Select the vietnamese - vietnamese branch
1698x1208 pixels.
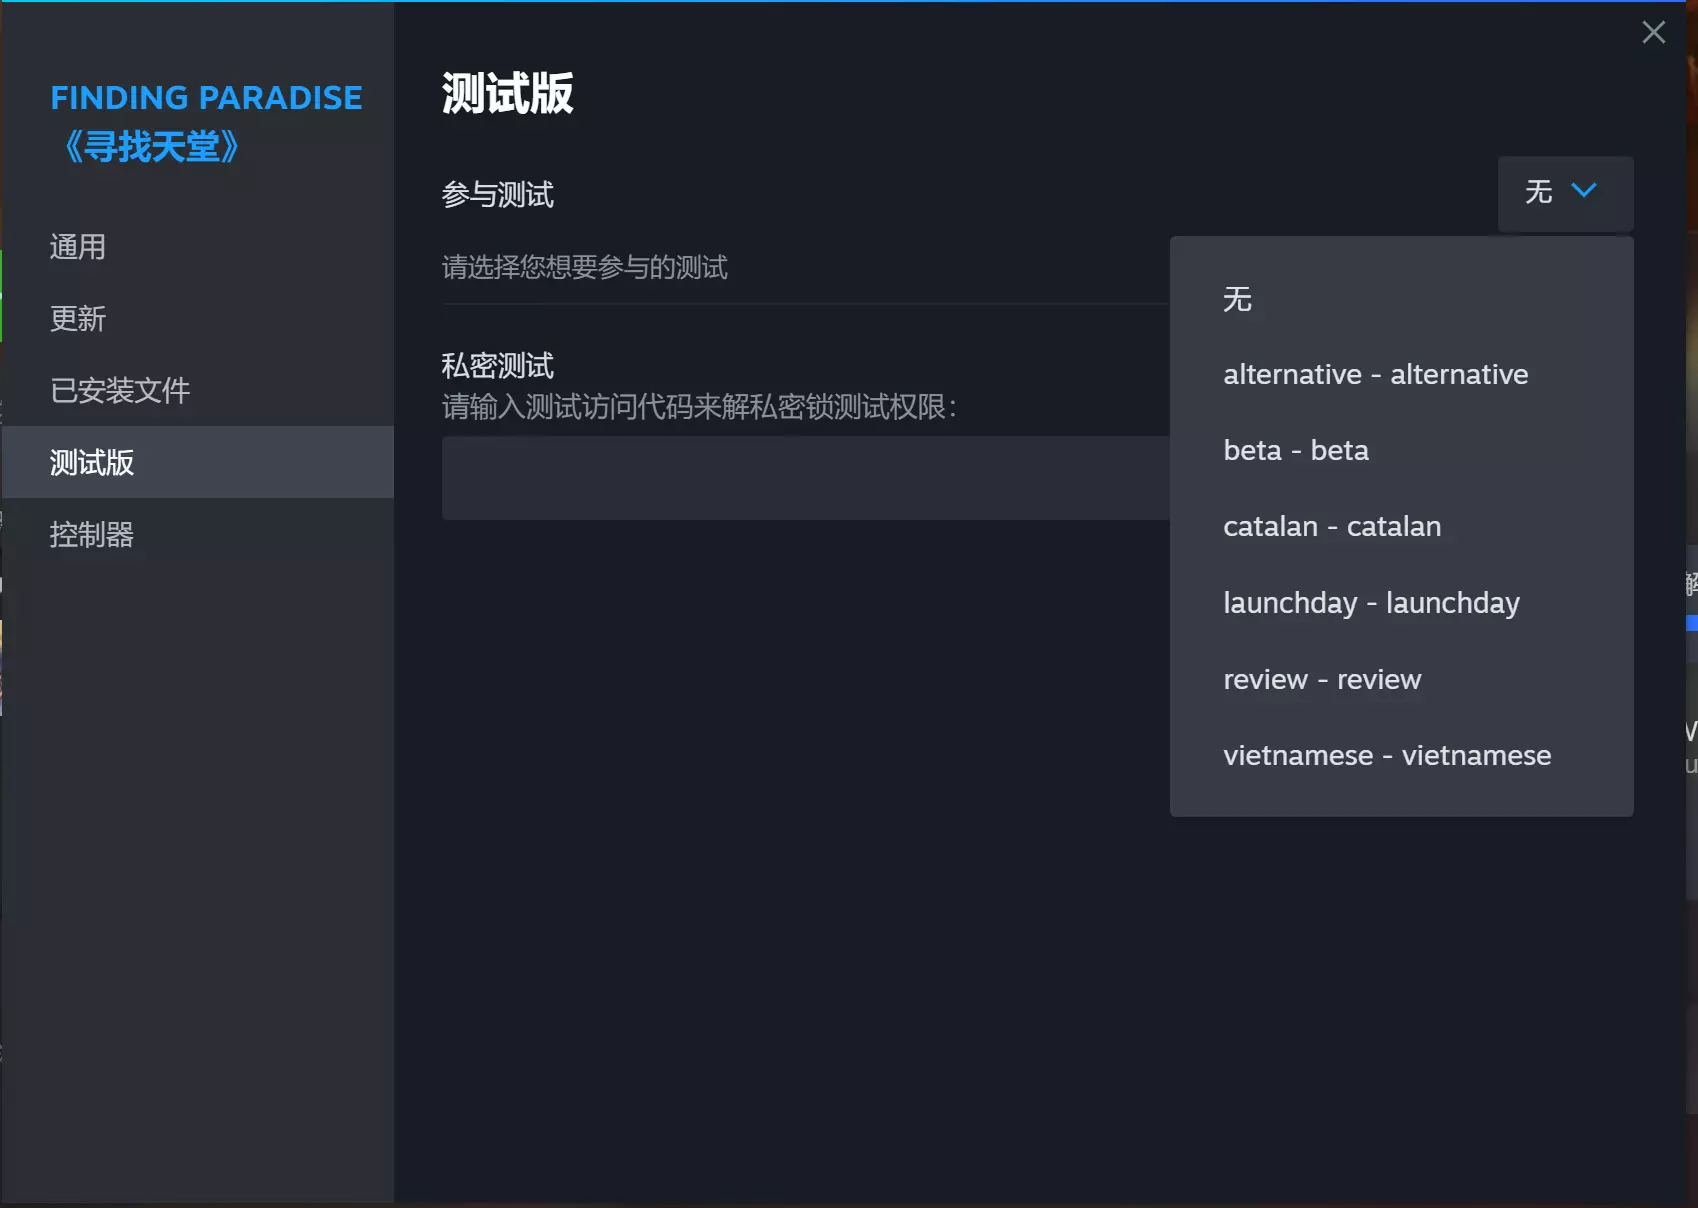tap(1401, 755)
